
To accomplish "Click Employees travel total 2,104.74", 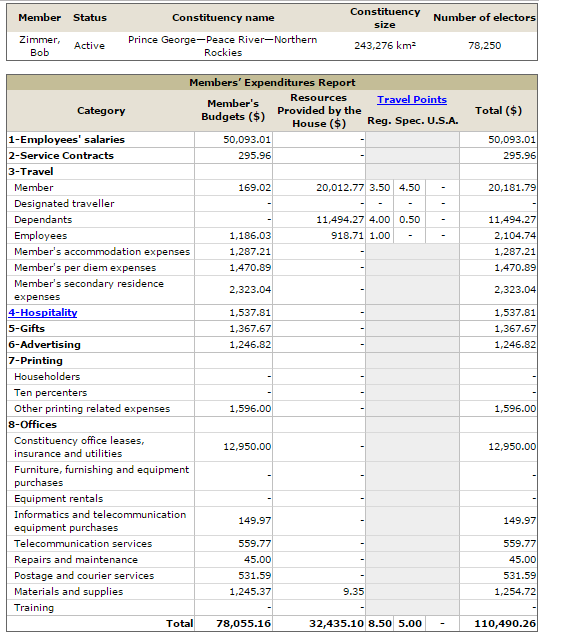I will [x=515, y=236].
